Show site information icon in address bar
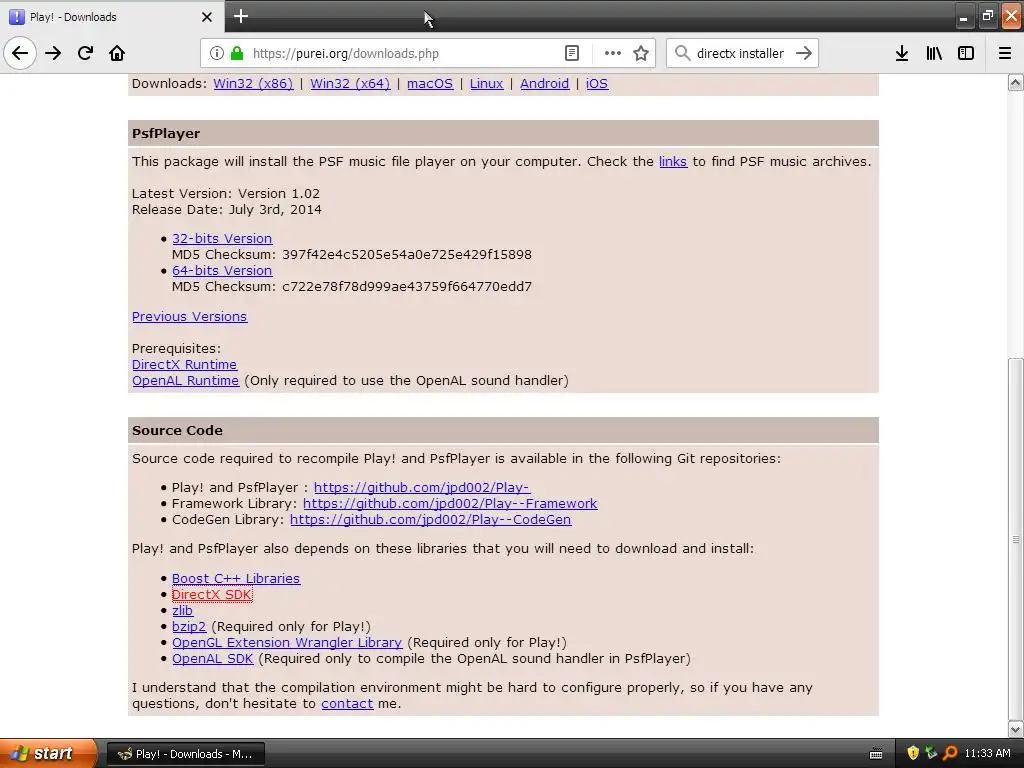Image resolution: width=1024 pixels, height=768 pixels. (217, 53)
